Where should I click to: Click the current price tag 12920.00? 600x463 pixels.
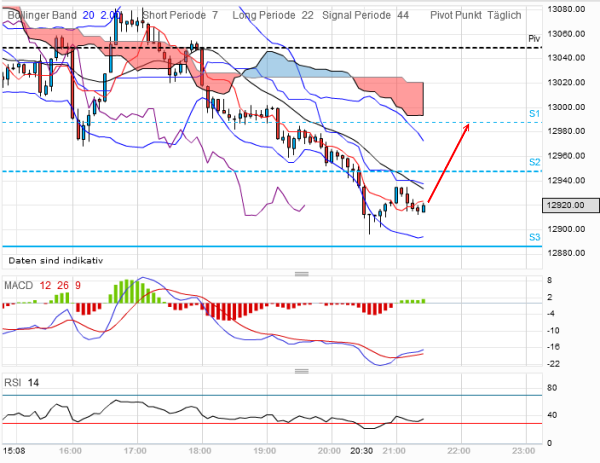[571, 205]
